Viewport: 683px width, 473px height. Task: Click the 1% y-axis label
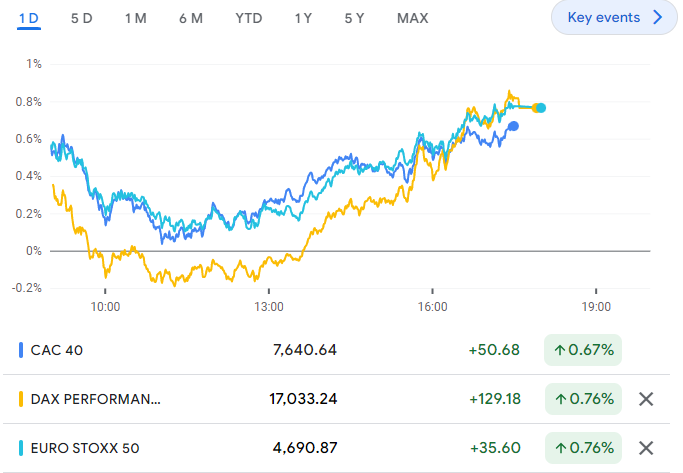click(34, 64)
